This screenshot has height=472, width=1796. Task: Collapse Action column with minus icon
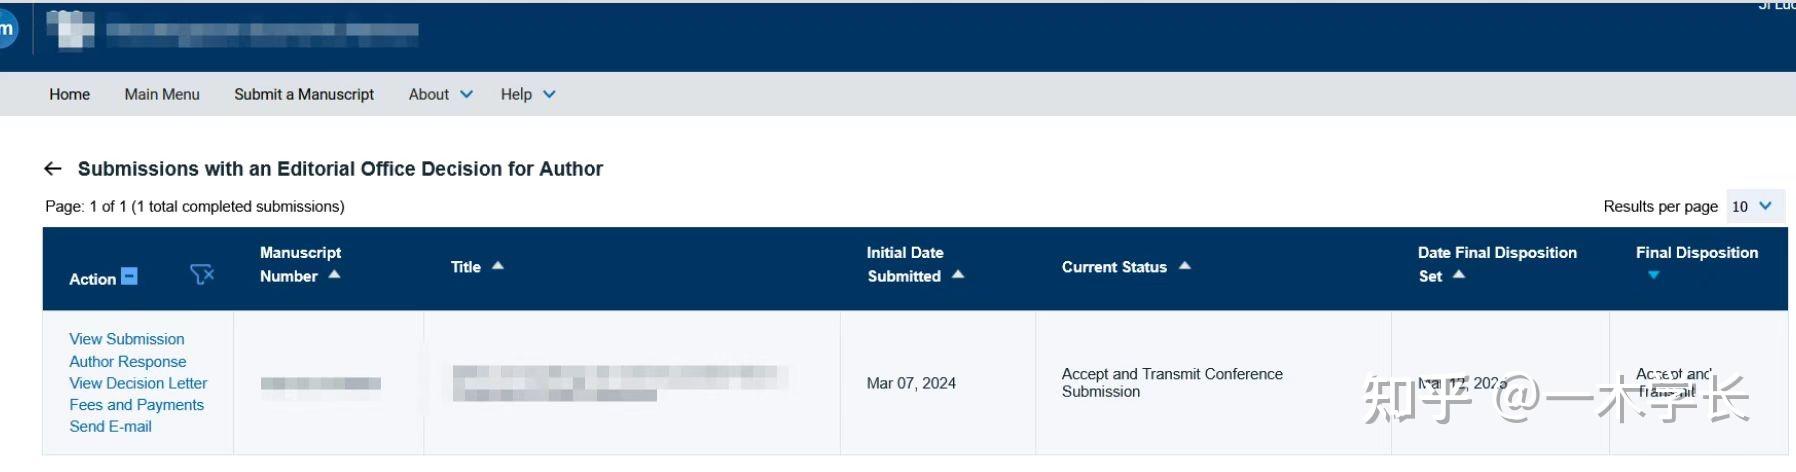click(x=129, y=276)
